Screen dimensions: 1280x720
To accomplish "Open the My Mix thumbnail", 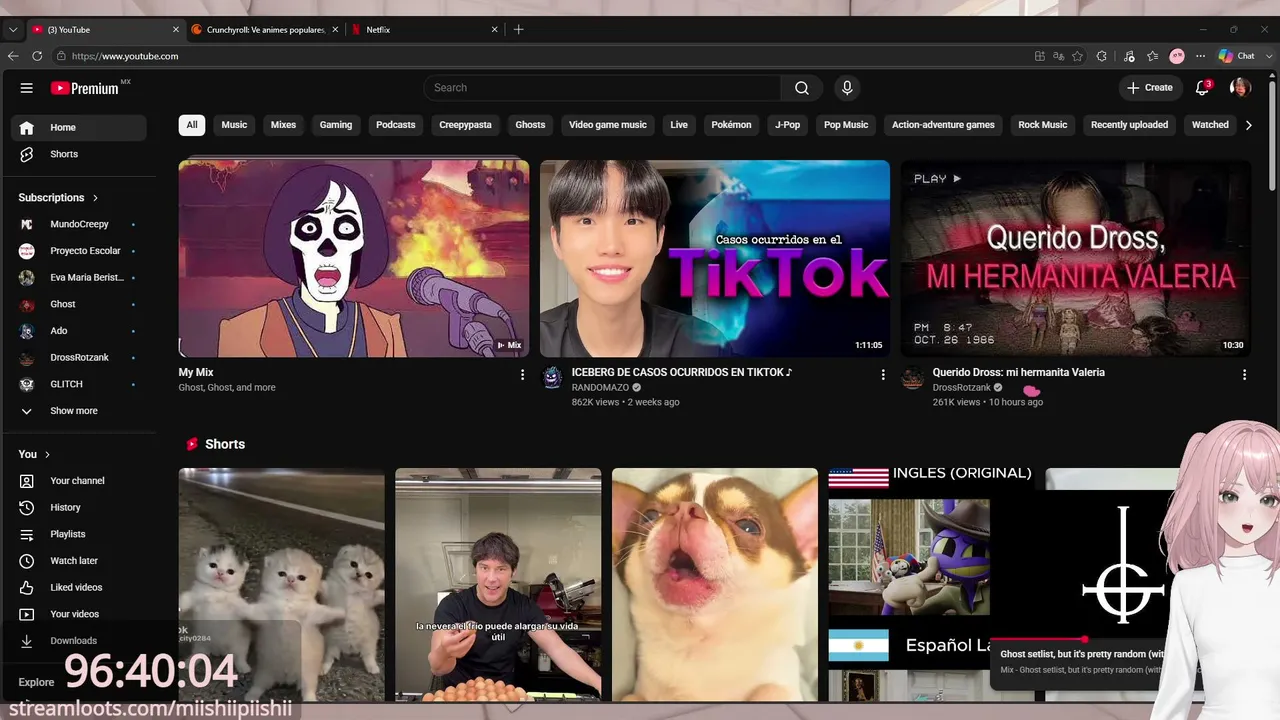I will point(354,258).
